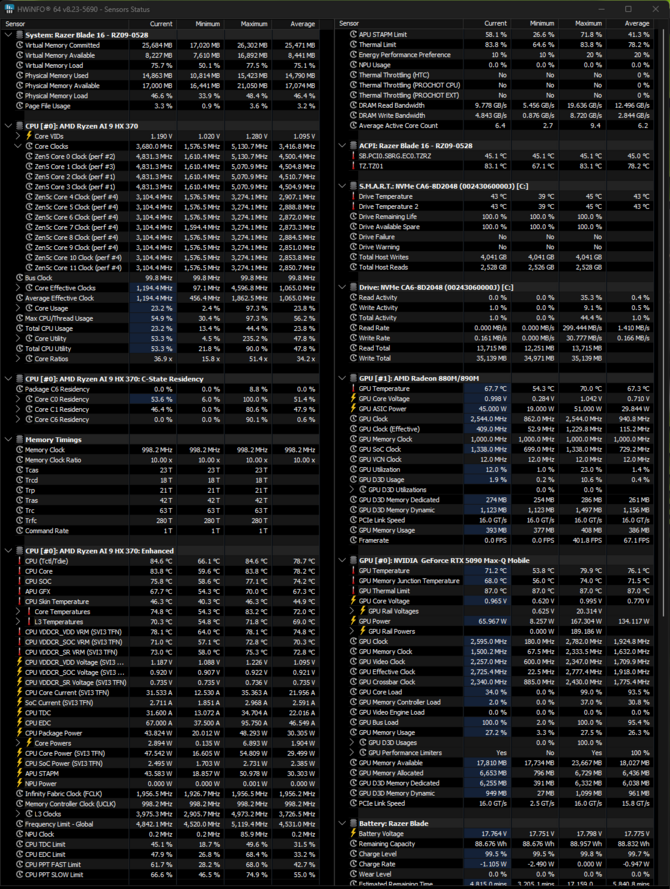Select the CPU PPT FAST Limit row
Screen dimensions: 670x889
[160, 865]
